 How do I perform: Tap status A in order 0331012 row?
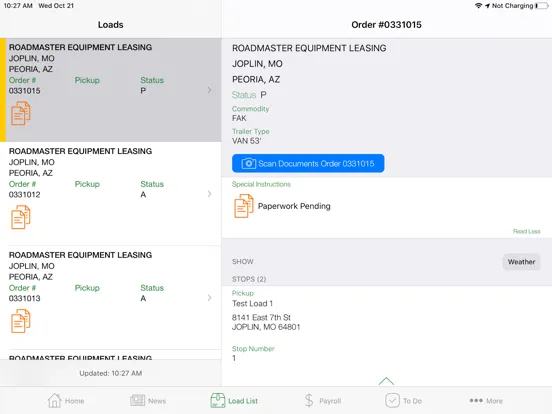pyautogui.click(x=143, y=195)
